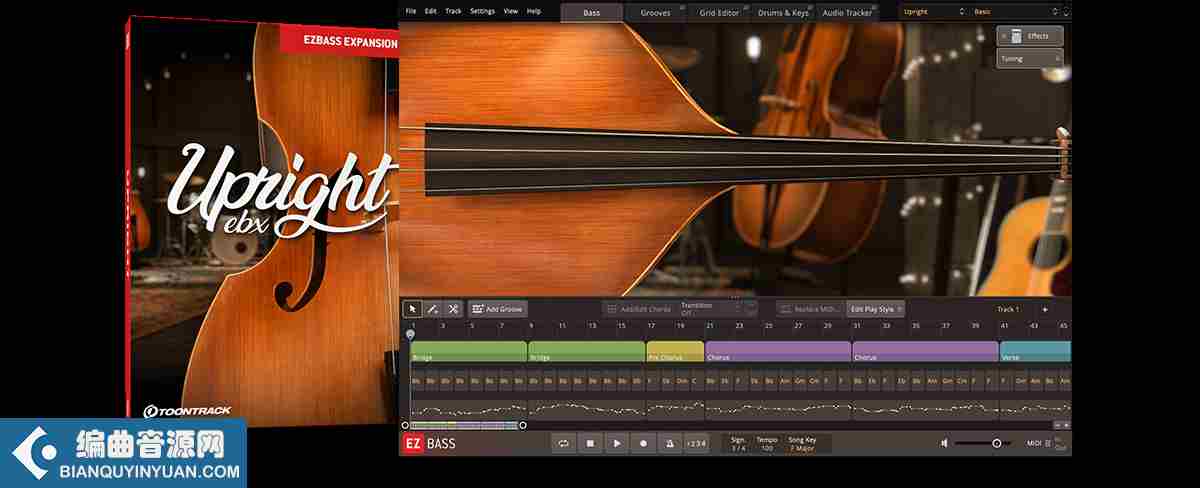Click right handle of overview scrollbar
This screenshot has width=1200, height=488.
click(x=522, y=425)
